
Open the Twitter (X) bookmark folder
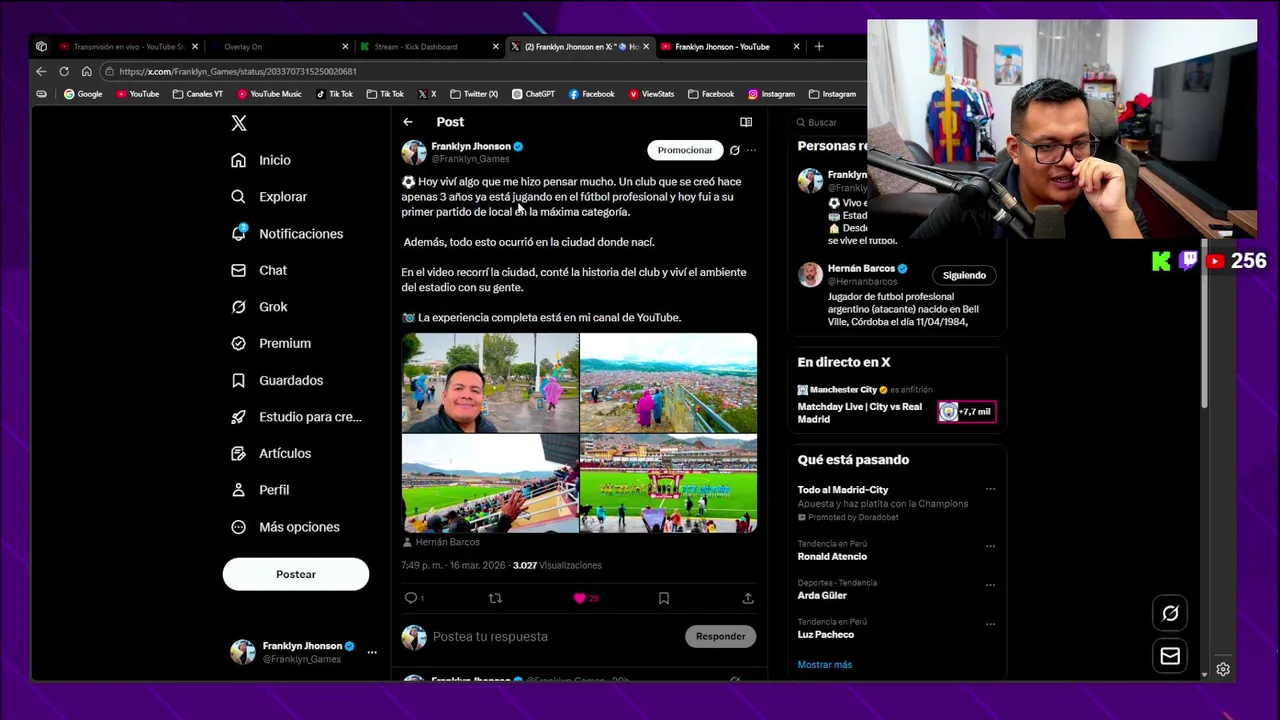474,94
